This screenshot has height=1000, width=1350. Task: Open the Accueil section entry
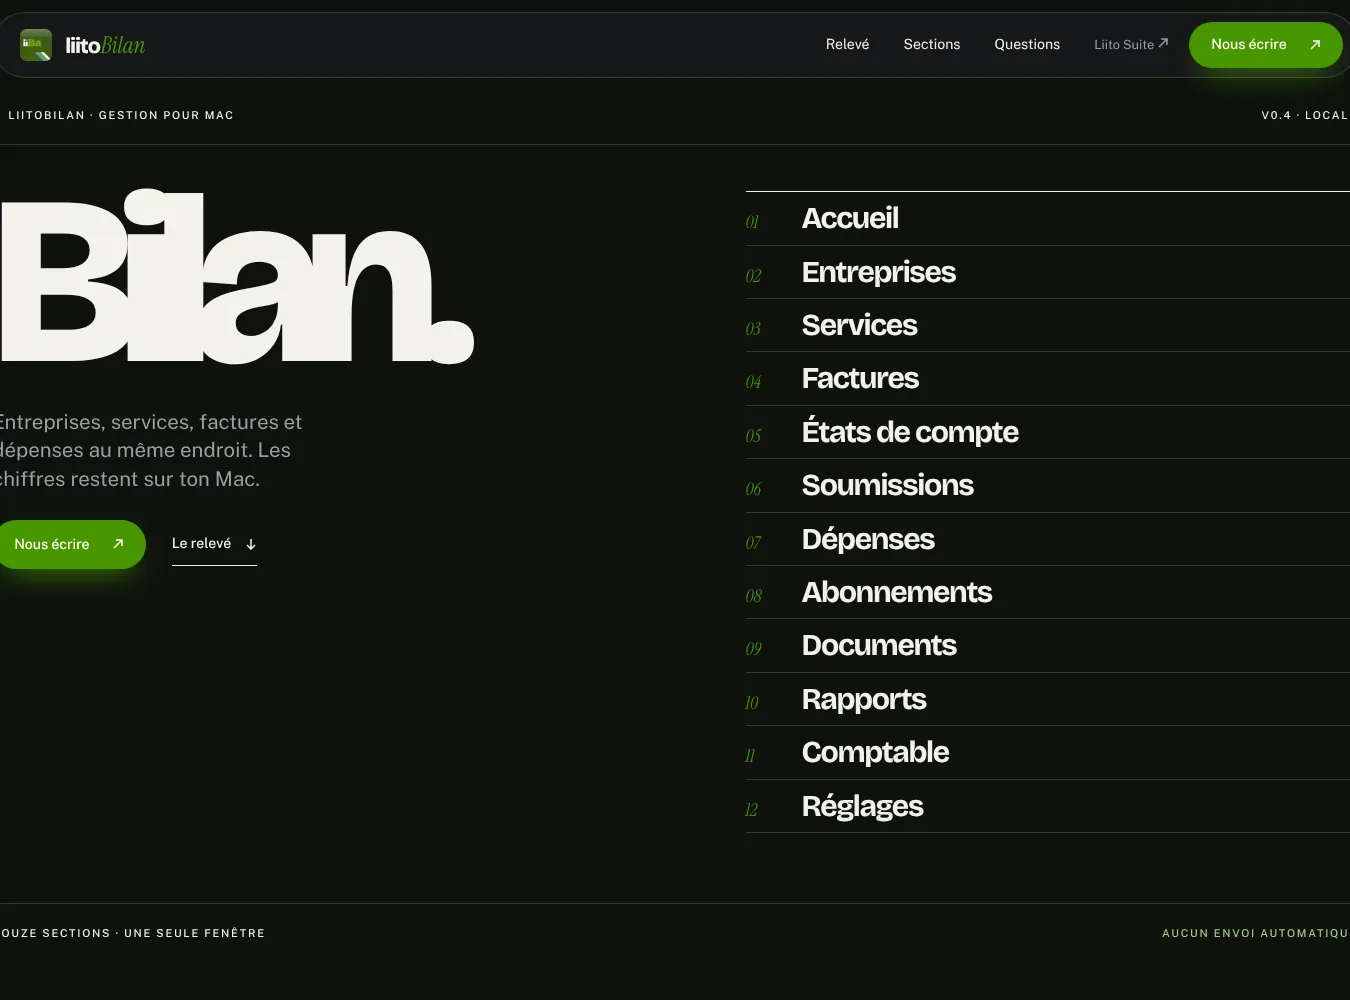tap(1048, 219)
